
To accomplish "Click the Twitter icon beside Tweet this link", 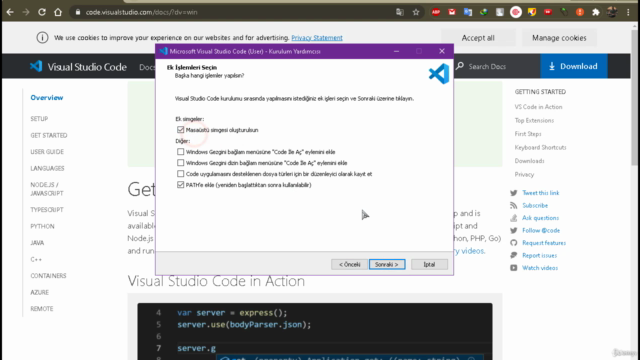I will 513,193.
